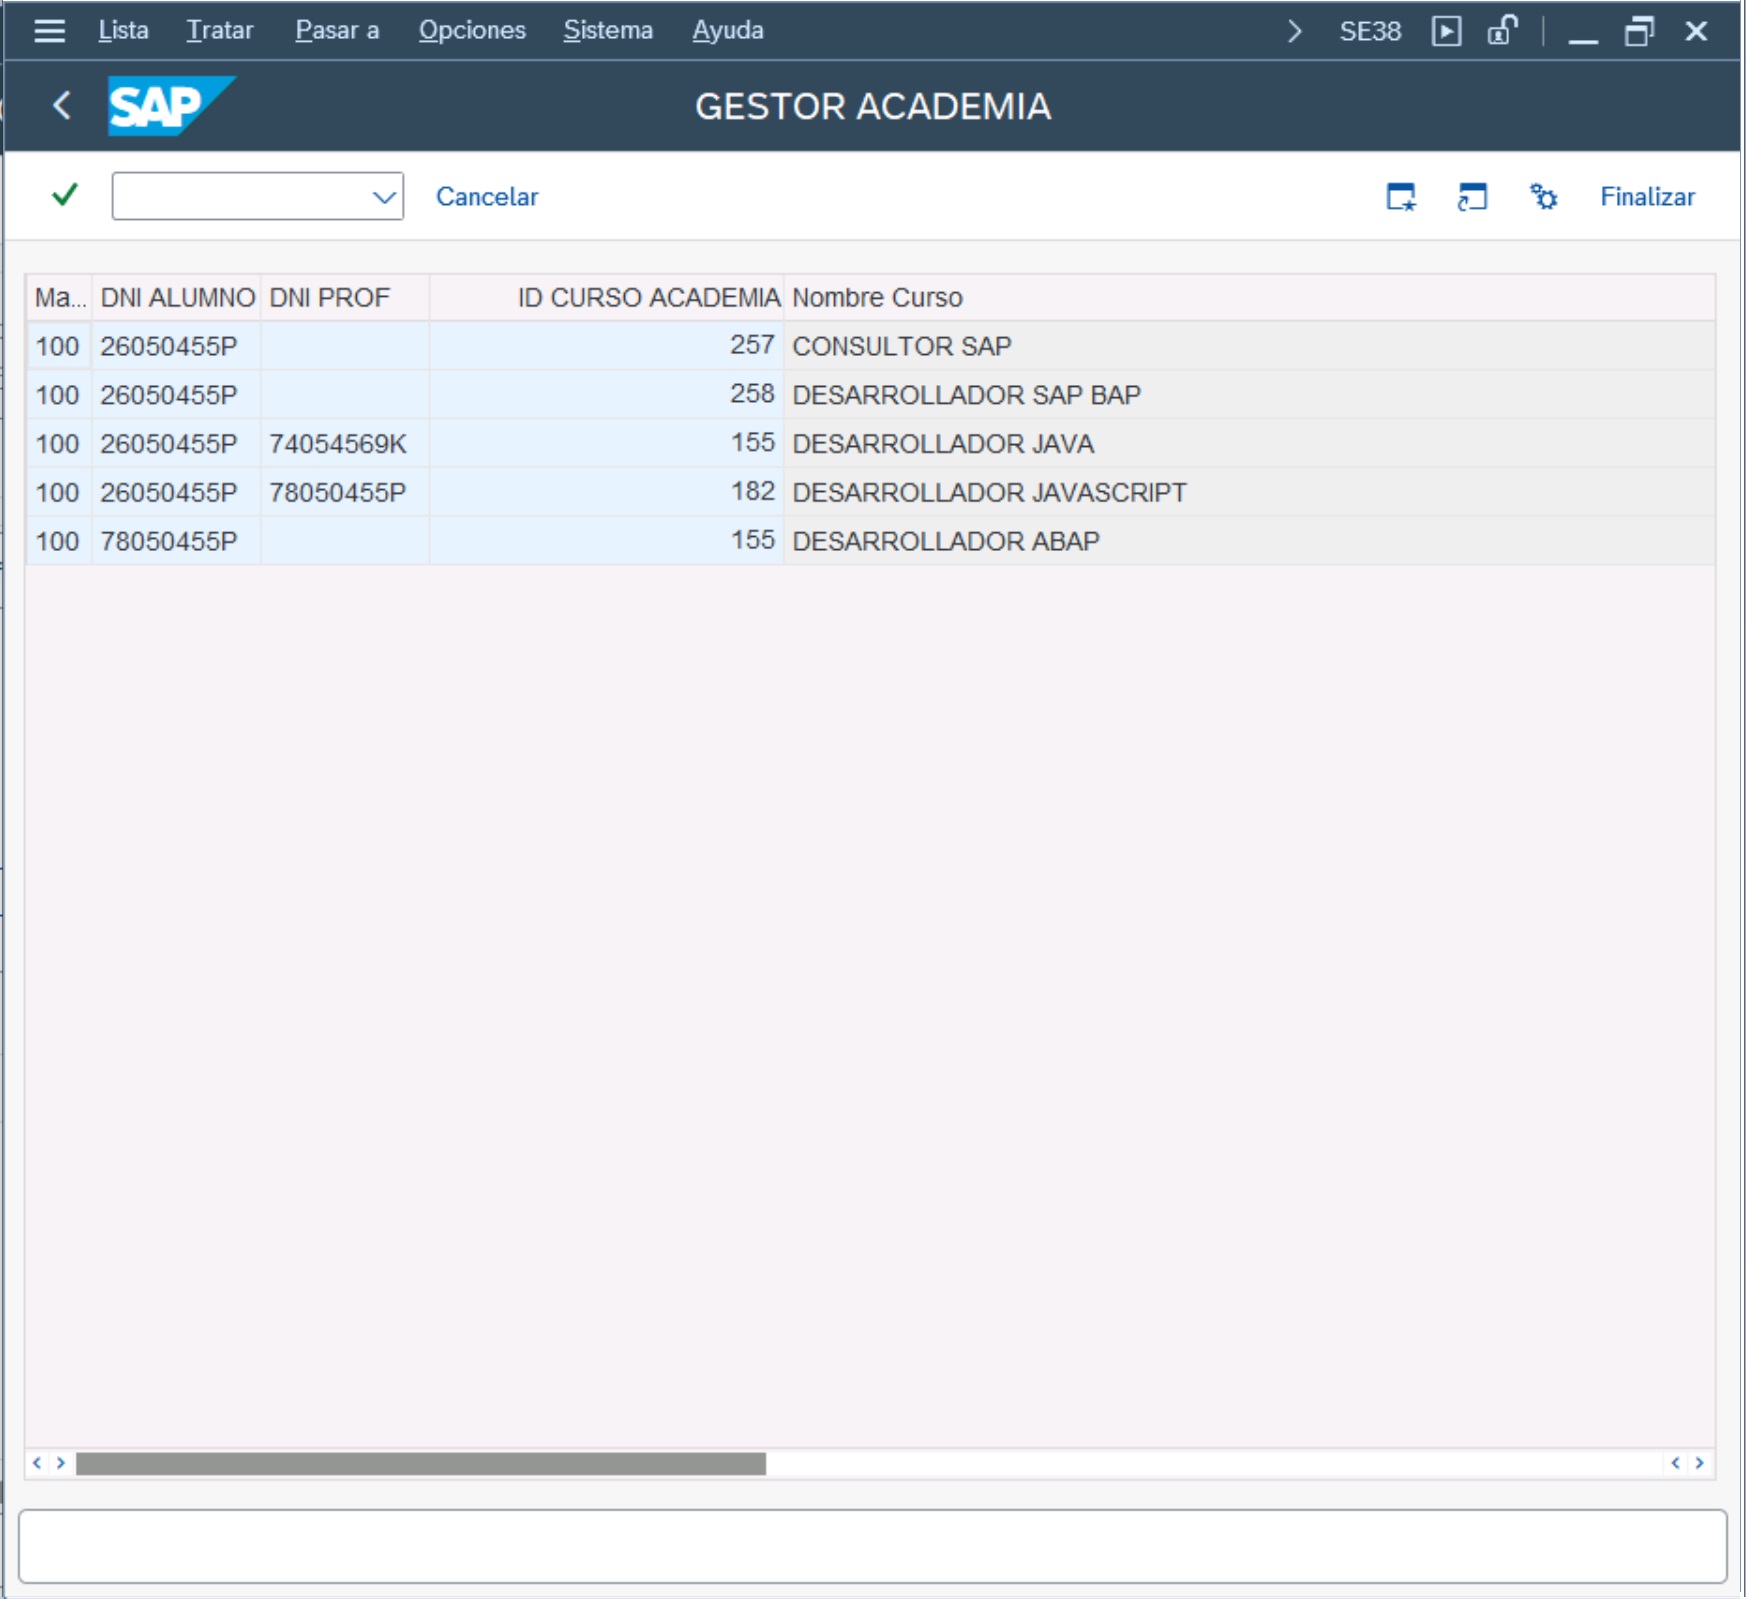Open the Ayuda menu

[x=728, y=31]
